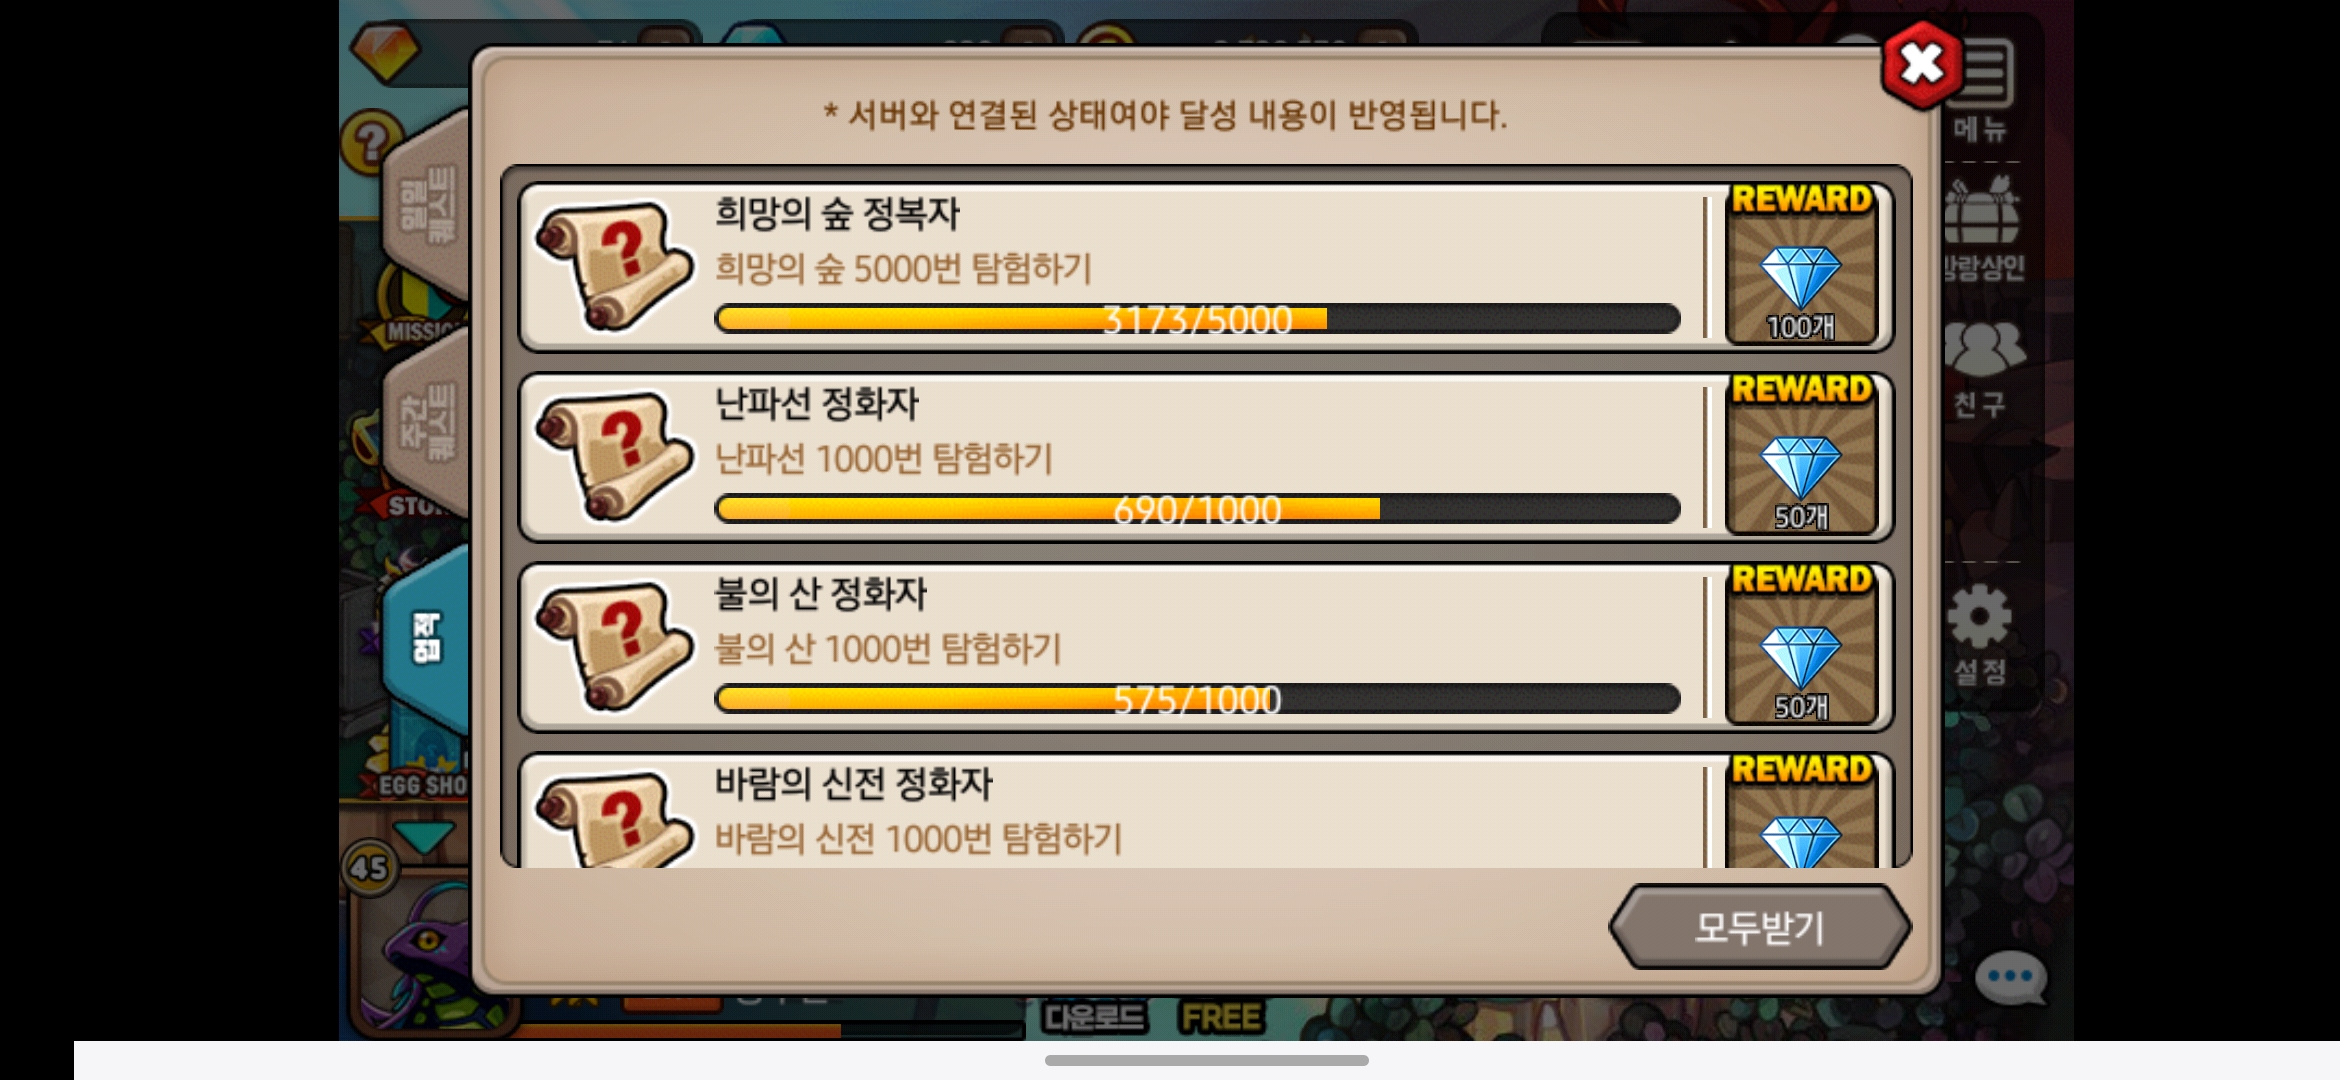Click the 3173/5000 progress bar
Image resolution: width=2340 pixels, height=1080 pixels.
click(x=1197, y=319)
